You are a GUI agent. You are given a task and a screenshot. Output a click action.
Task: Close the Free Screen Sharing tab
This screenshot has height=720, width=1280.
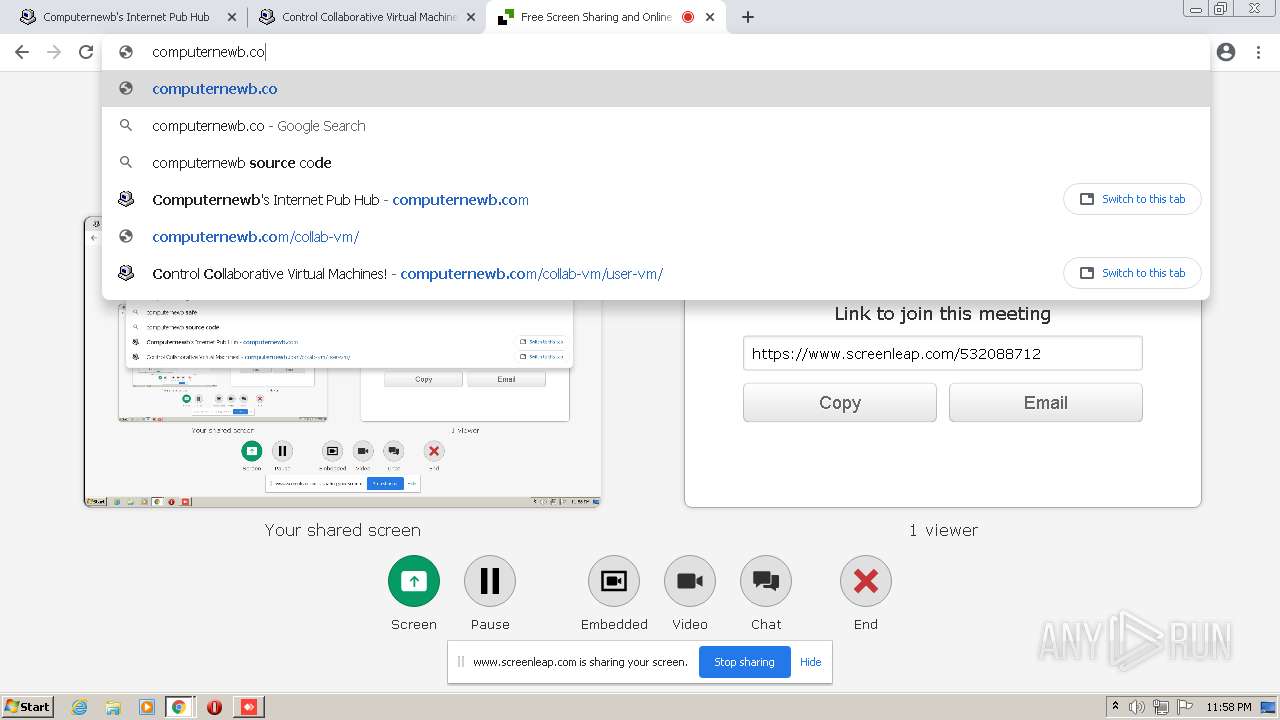click(x=712, y=17)
